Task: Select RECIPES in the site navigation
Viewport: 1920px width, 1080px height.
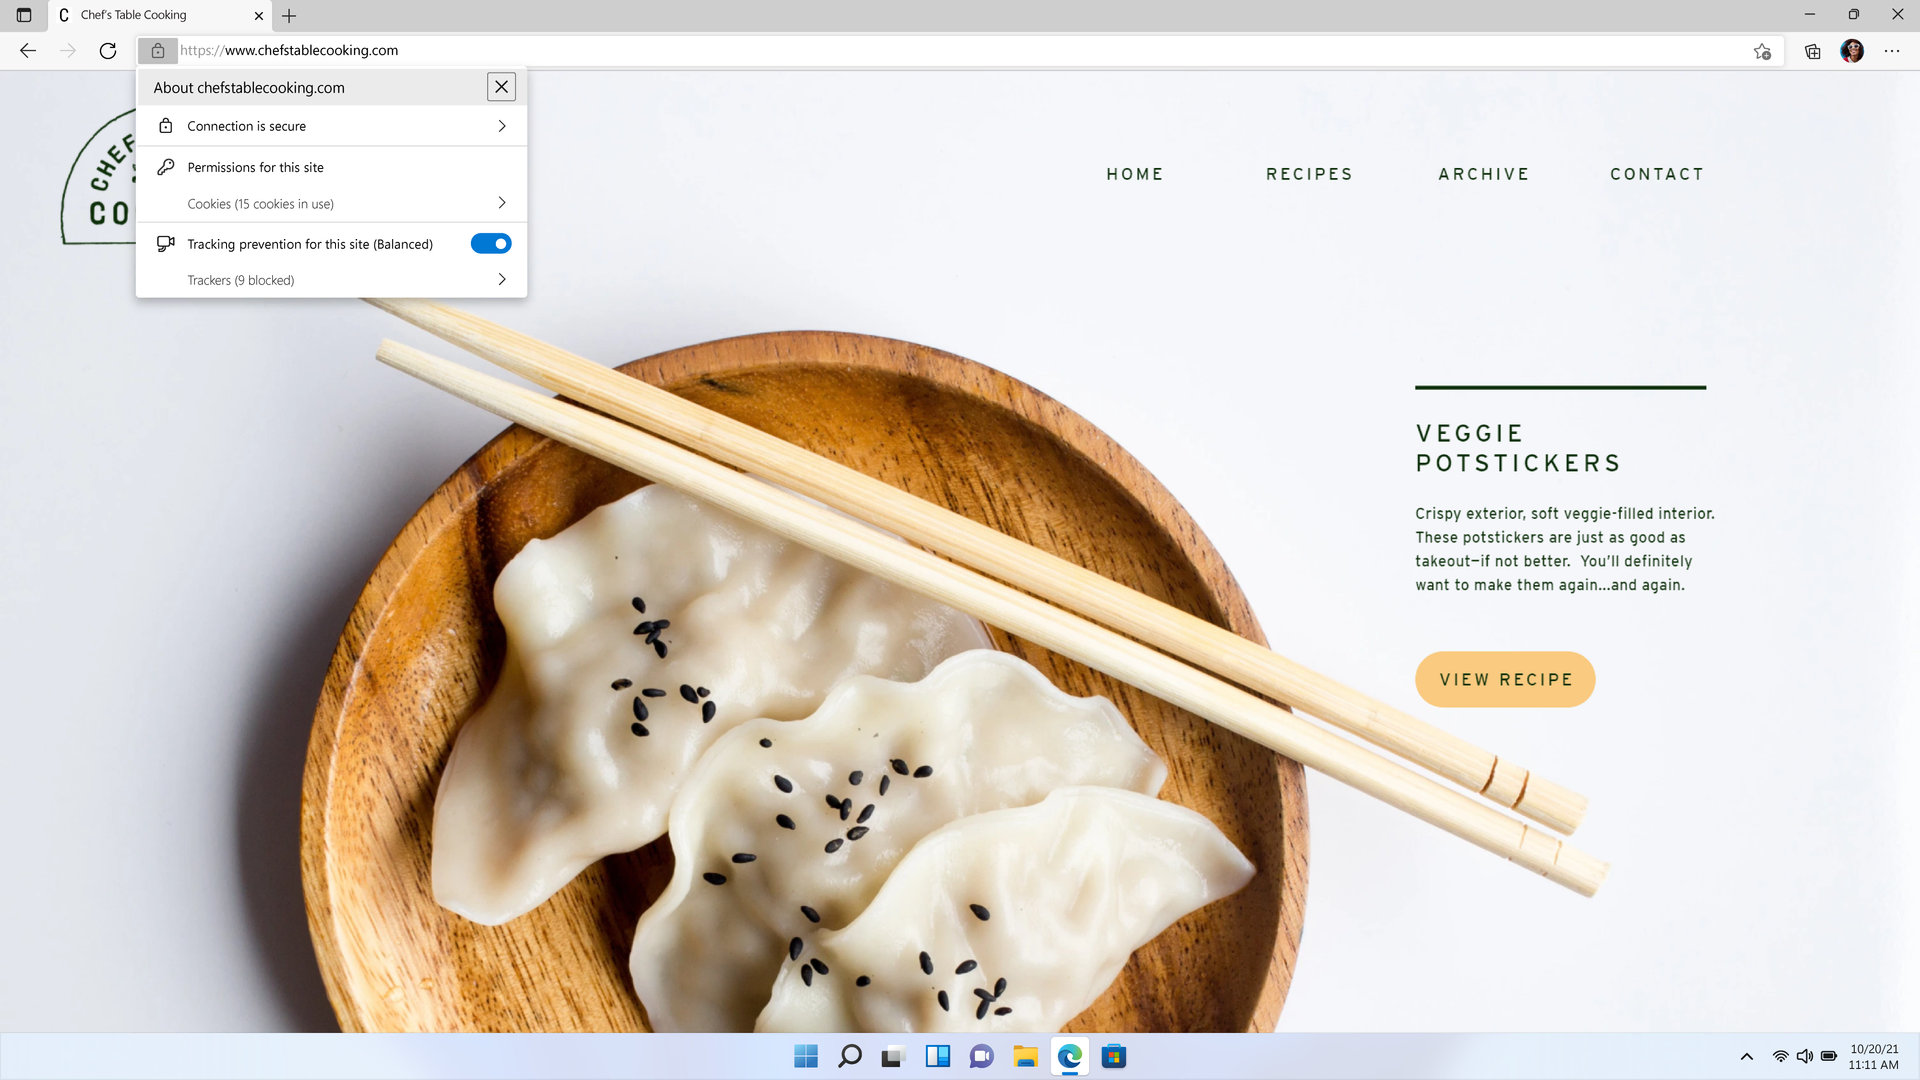Action: coord(1309,173)
